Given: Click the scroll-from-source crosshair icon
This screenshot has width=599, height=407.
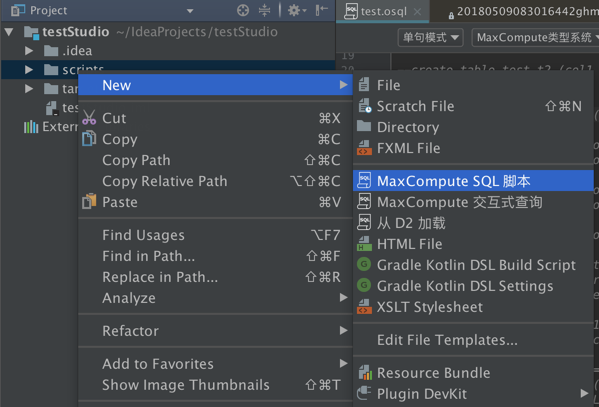Looking at the screenshot, I should coord(243,10).
